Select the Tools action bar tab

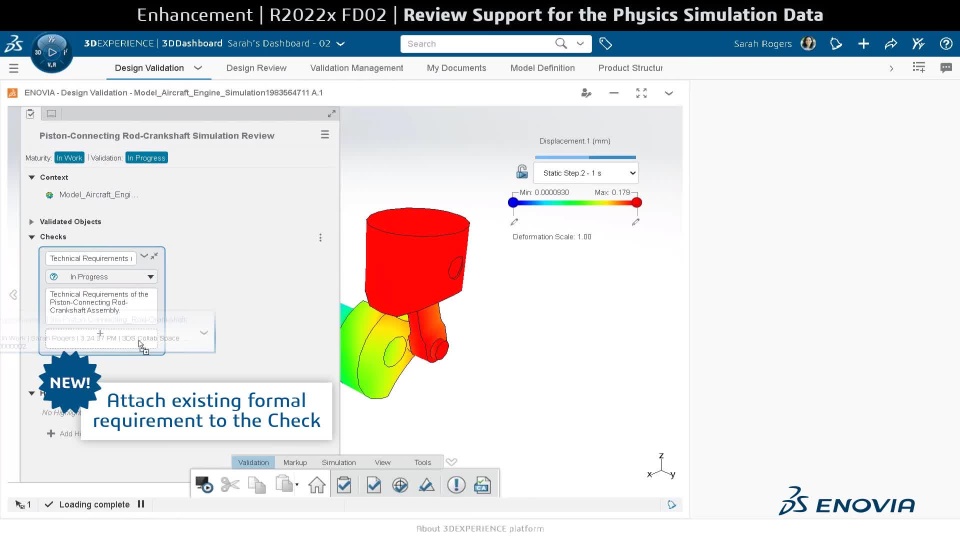(422, 462)
